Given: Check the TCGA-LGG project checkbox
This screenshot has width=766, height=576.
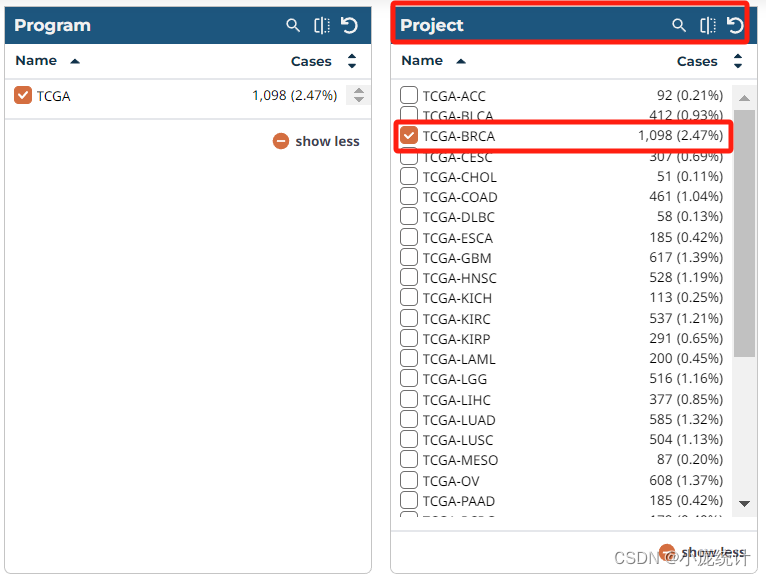Looking at the screenshot, I should [x=409, y=378].
